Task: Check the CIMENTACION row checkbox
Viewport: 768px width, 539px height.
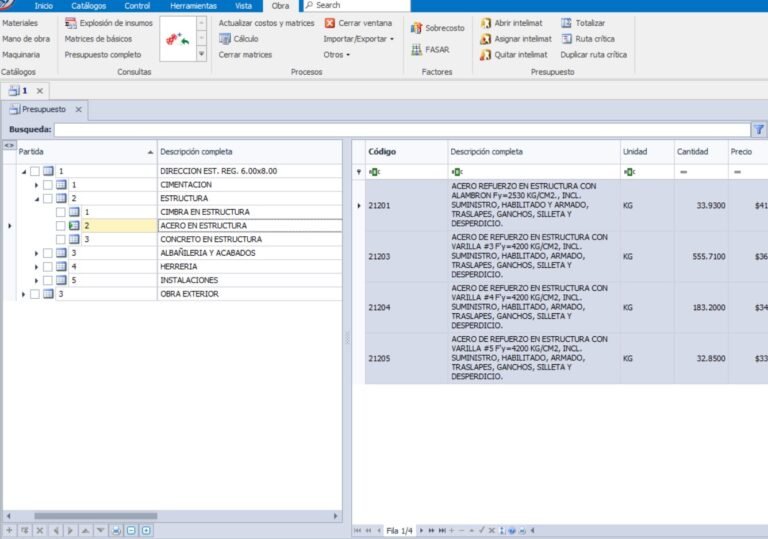Action: click(48, 185)
